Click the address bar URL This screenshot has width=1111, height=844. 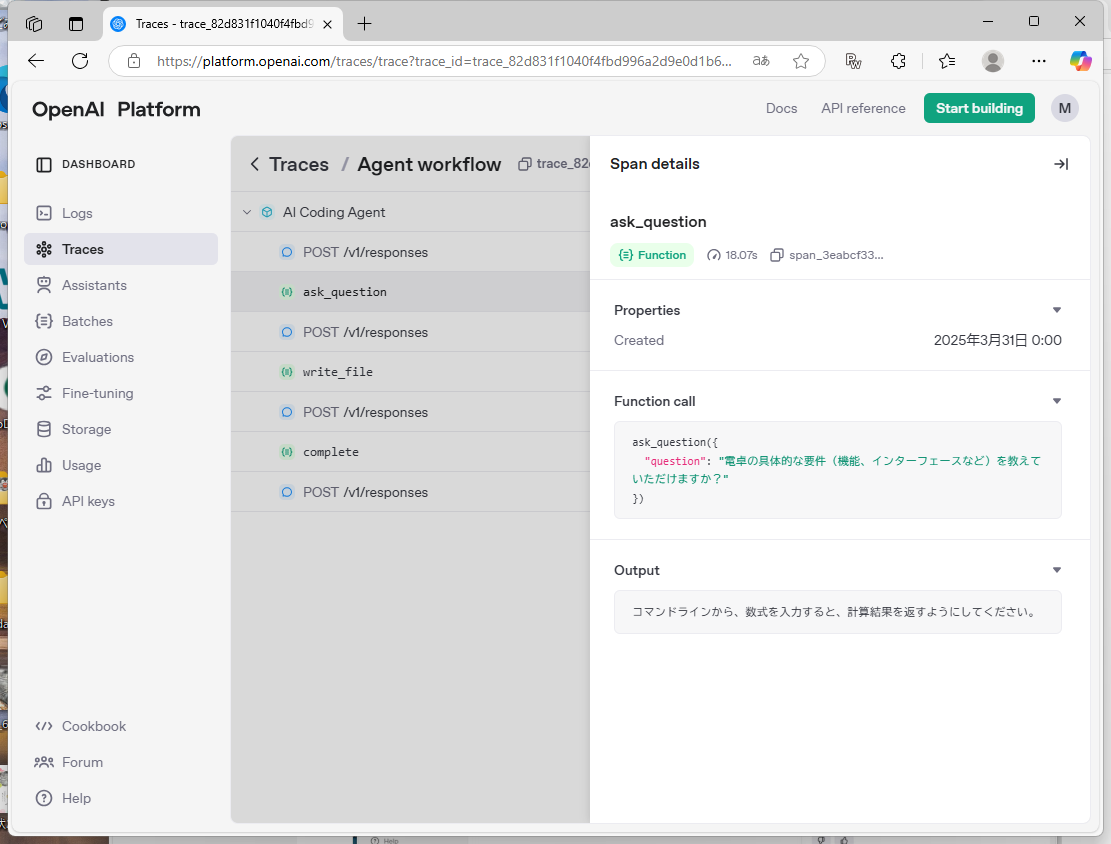coord(444,61)
